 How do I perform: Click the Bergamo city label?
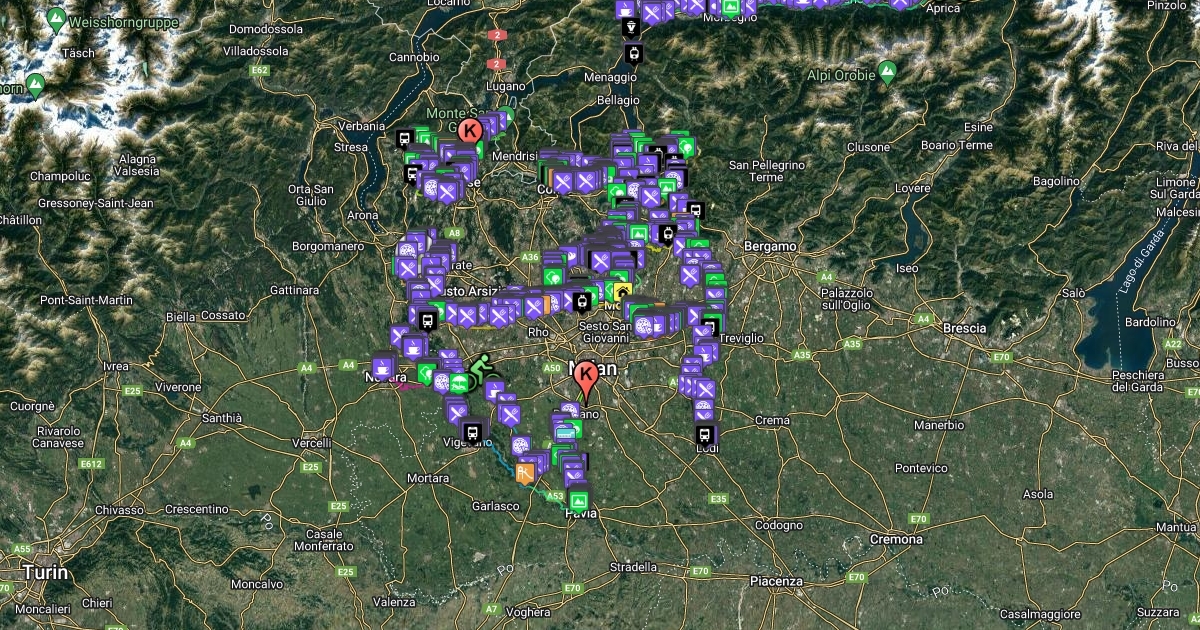pos(769,246)
